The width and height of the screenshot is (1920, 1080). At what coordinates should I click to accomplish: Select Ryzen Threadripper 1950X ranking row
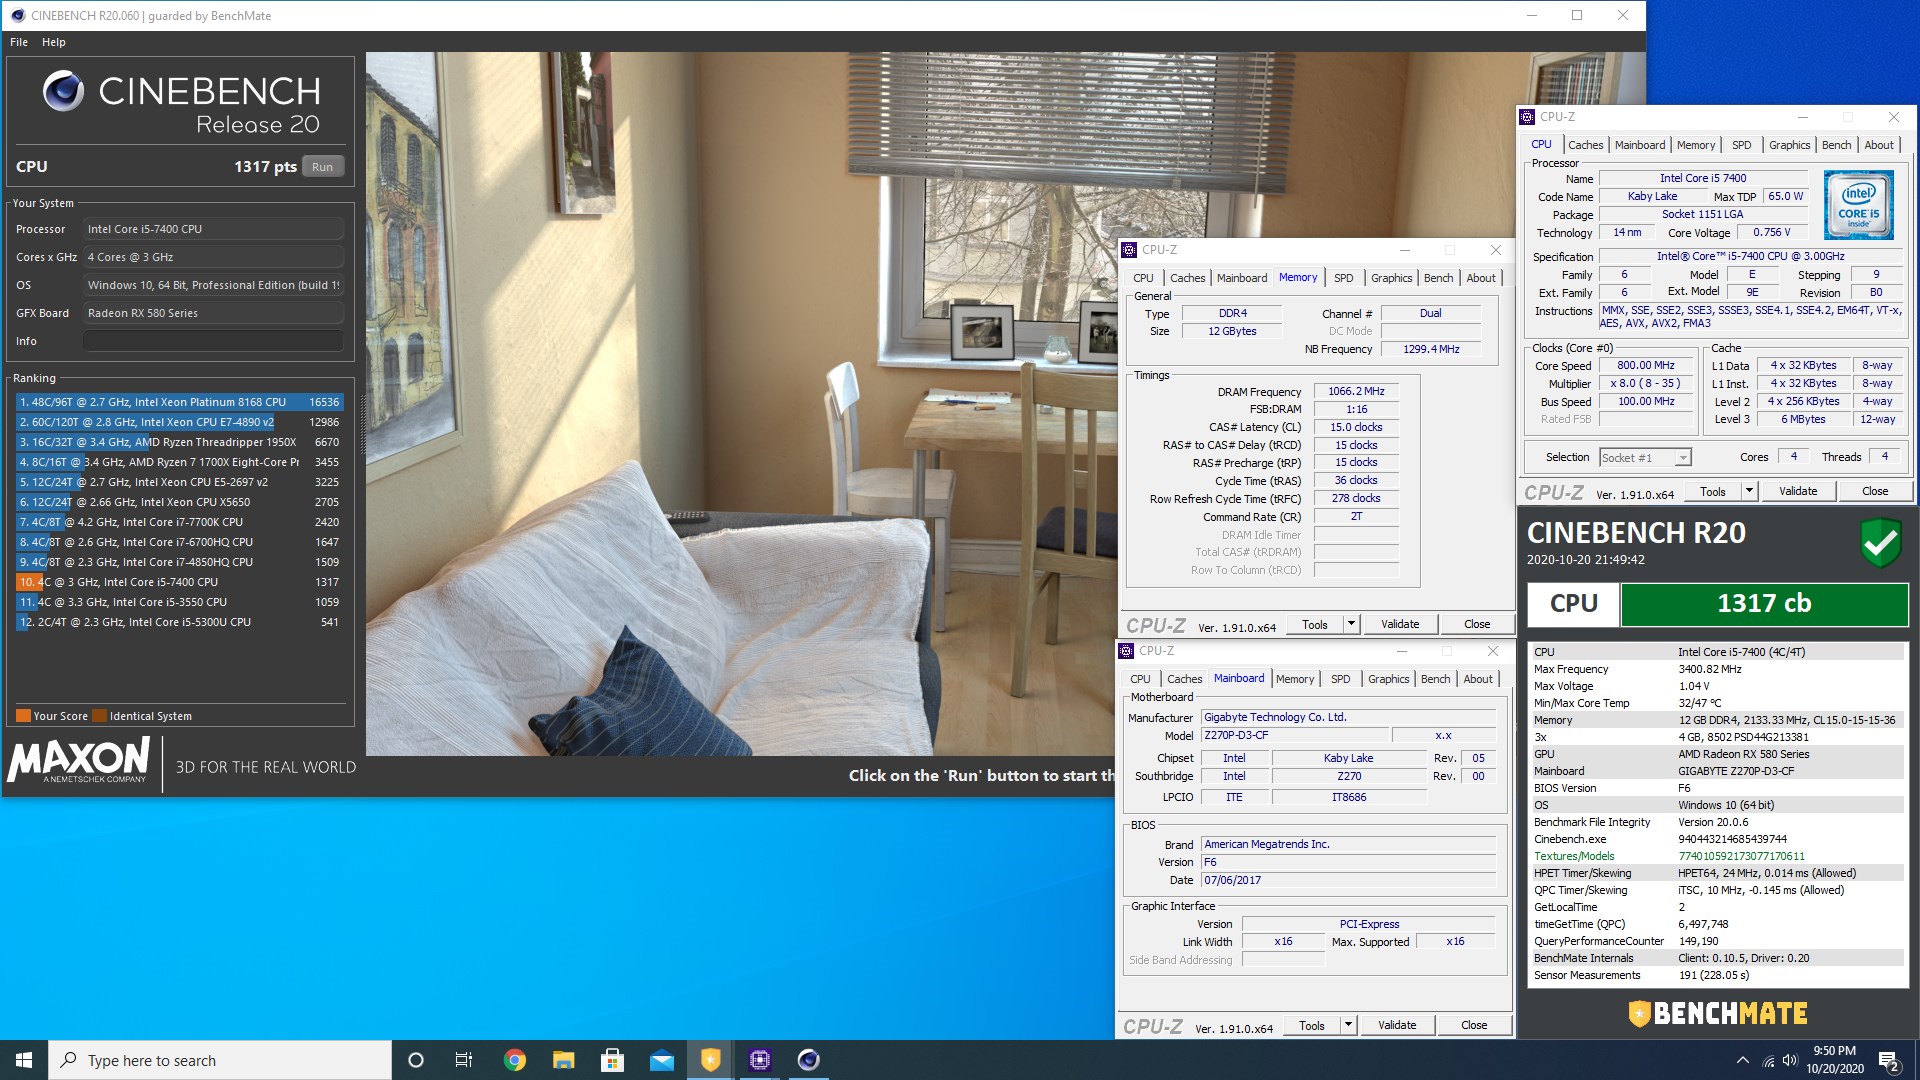[x=180, y=442]
